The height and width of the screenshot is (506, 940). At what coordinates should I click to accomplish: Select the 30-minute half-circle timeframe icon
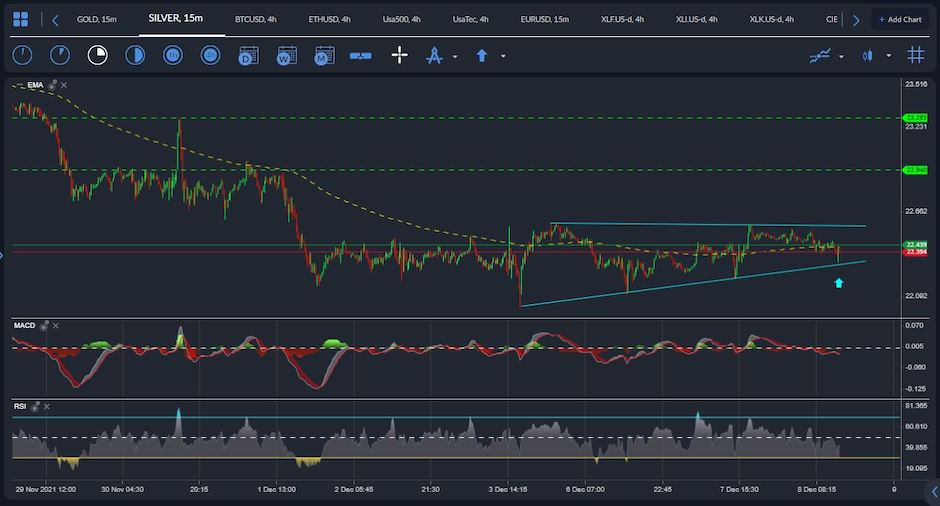[135, 55]
